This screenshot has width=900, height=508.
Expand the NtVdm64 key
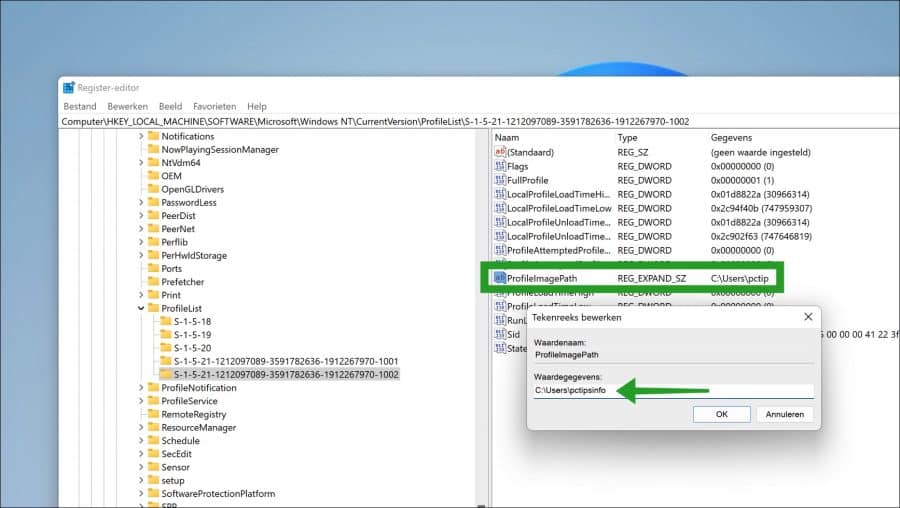point(141,163)
